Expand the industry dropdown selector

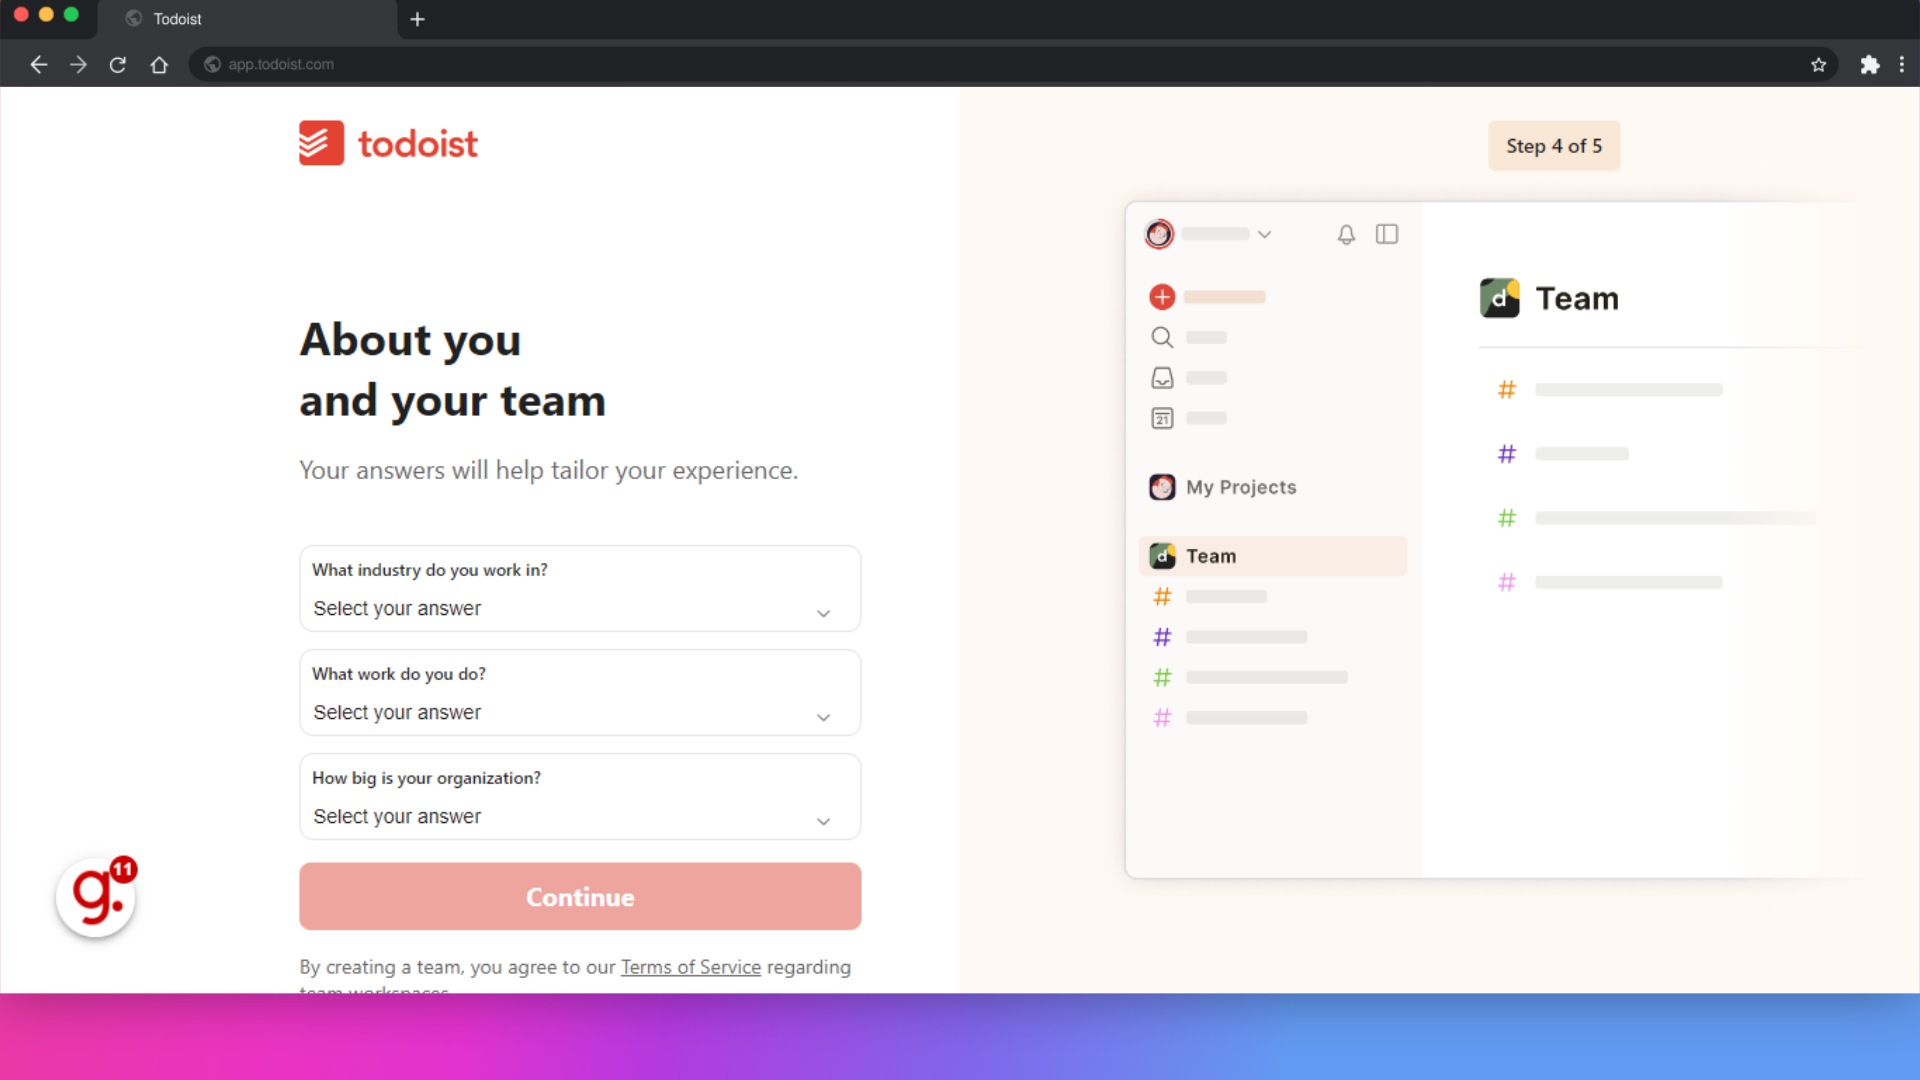pyautogui.click(x=580, y=608)
